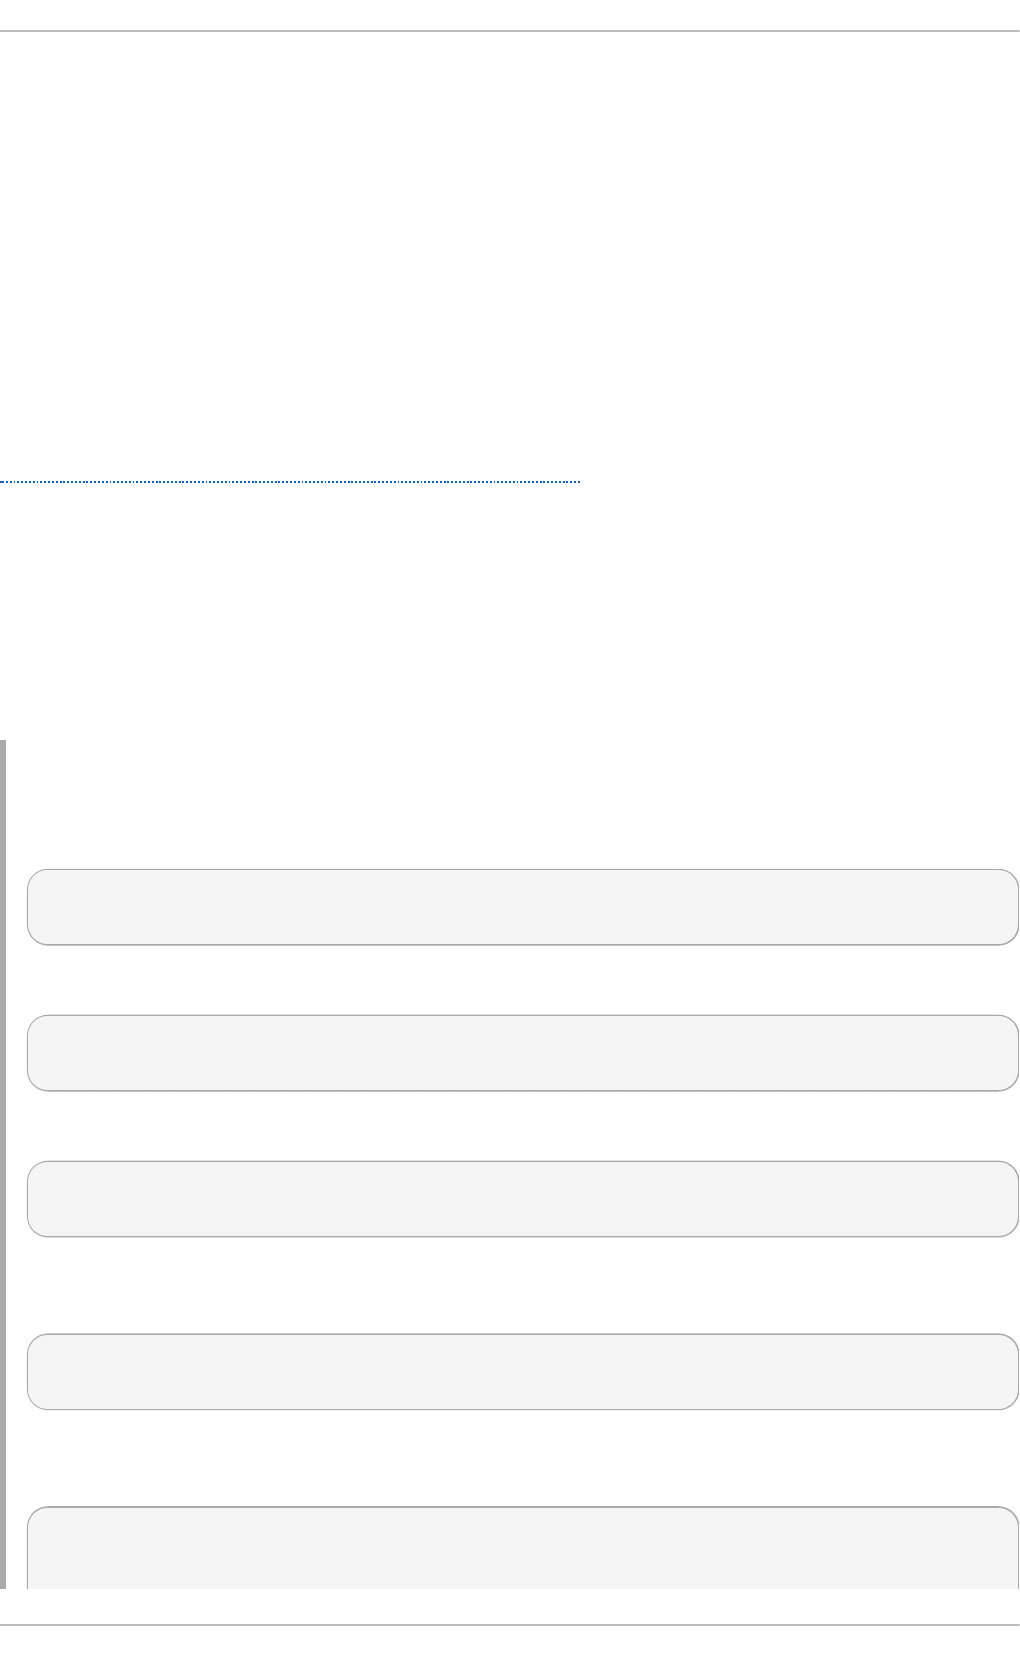
Task: Click the horizontal rule at page top
Action: coord(510,31)
